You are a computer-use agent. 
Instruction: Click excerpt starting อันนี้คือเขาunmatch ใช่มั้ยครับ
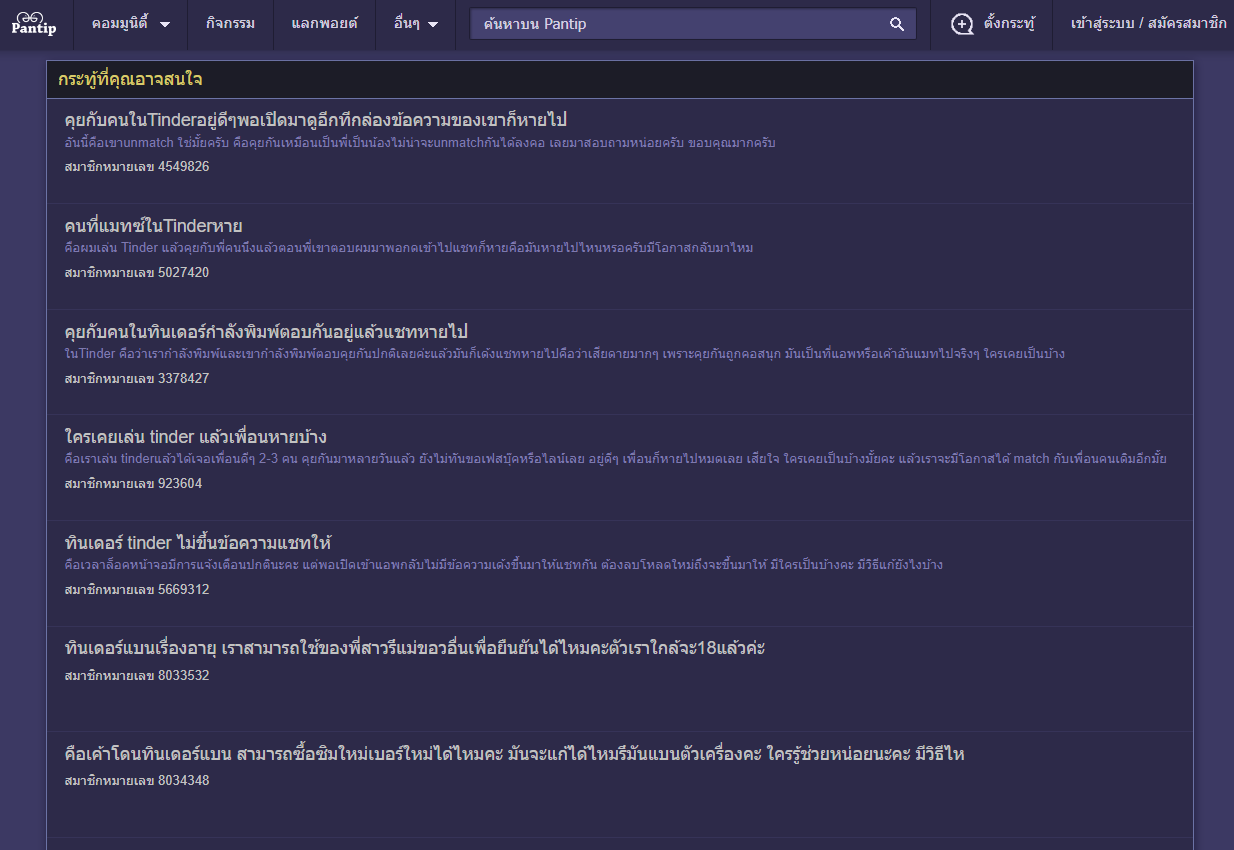[x=420, y=143]
